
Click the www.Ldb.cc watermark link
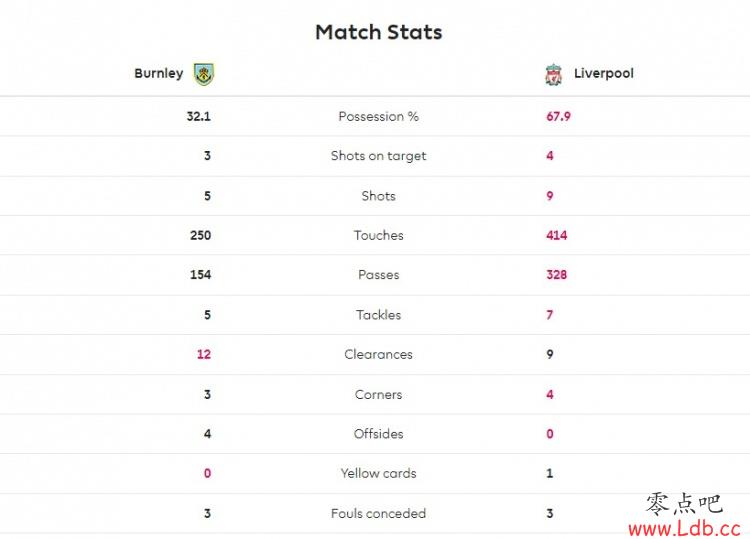coord(684,528)
